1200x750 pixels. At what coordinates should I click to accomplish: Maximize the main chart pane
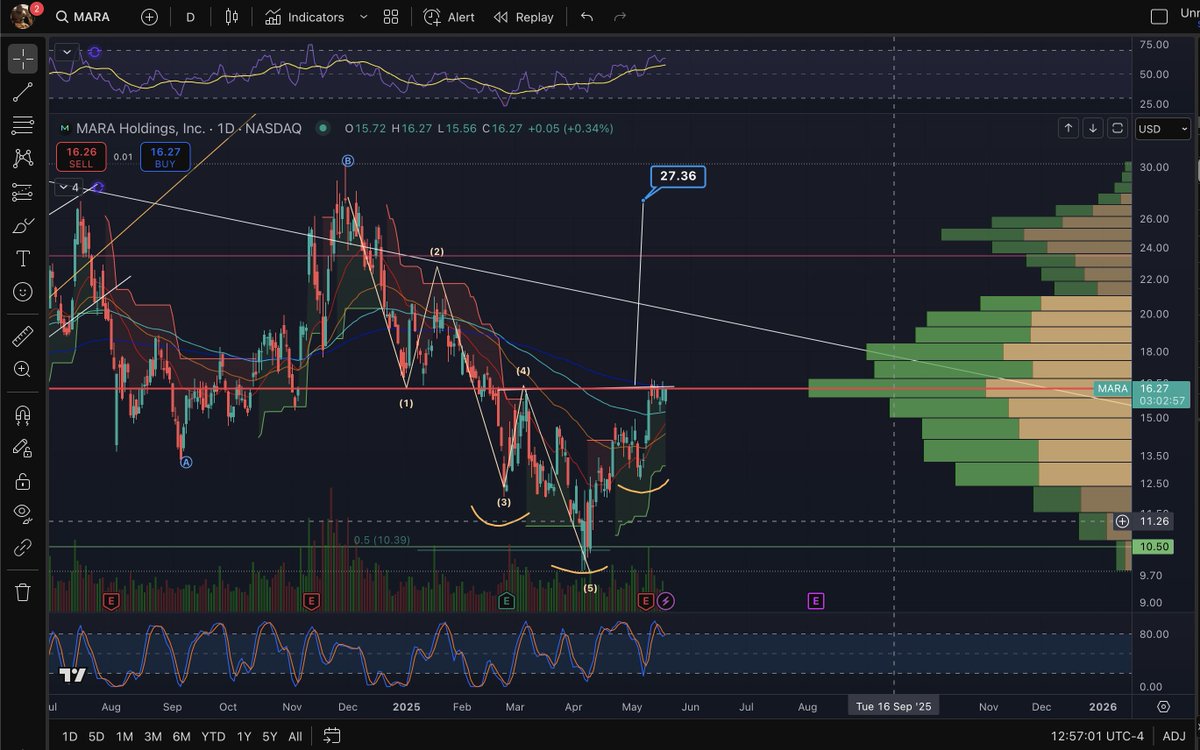point(1117,128)
